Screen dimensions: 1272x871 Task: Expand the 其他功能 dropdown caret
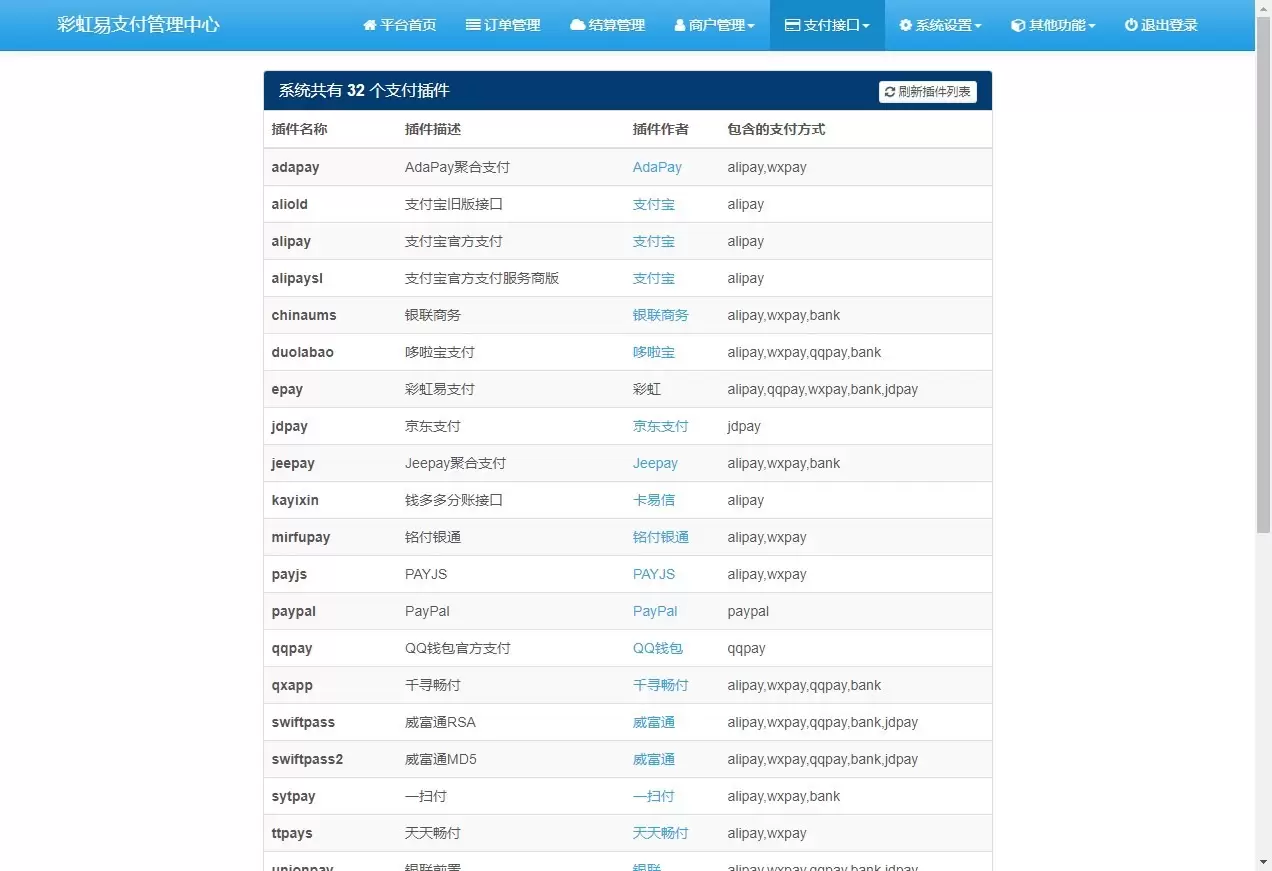point(1092,26)
